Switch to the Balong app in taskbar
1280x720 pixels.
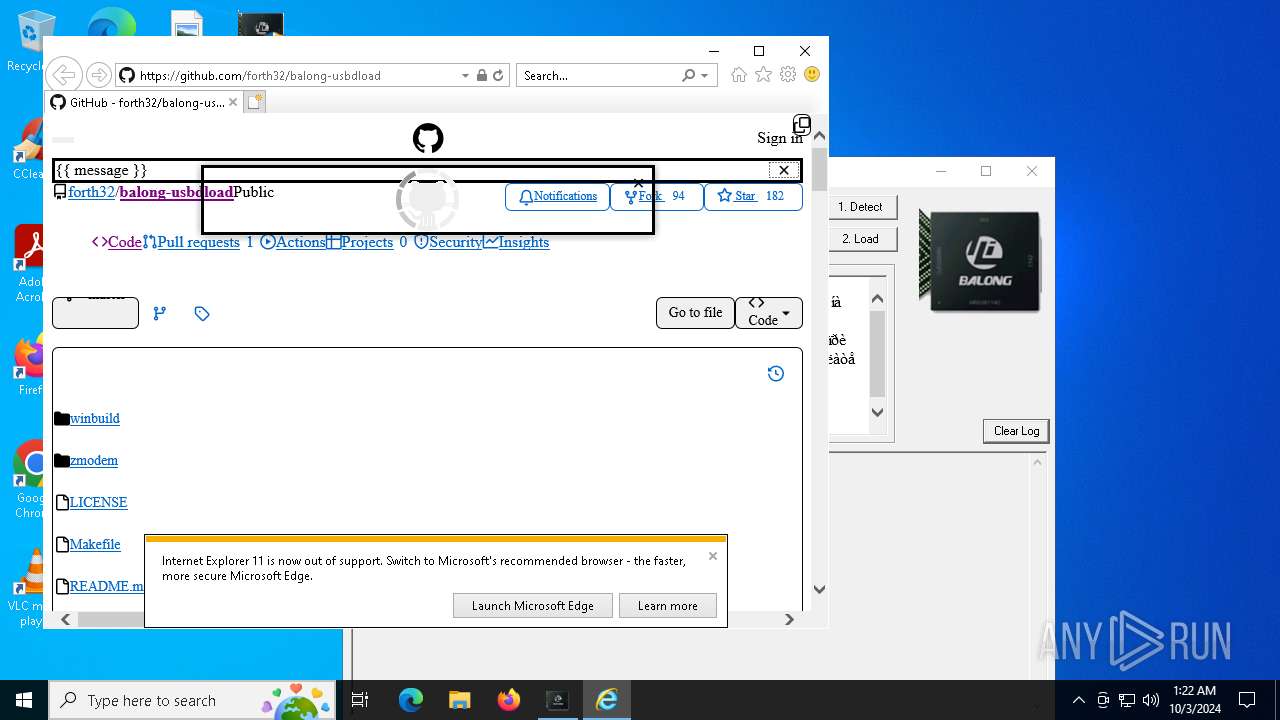[x=557, y=700]
